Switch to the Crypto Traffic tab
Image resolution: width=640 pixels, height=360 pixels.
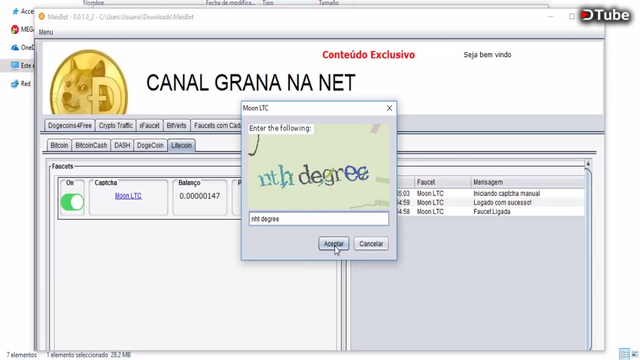(x=116, y=126)
